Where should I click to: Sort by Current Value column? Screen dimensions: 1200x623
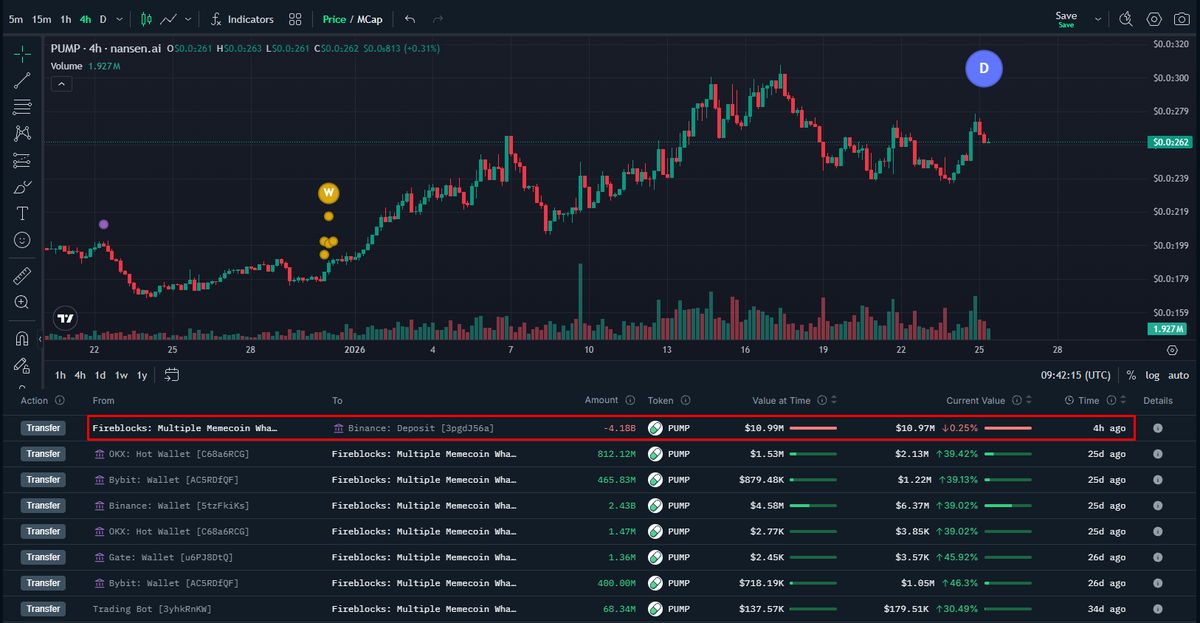pyautogui.click(x=1029, y=400)
